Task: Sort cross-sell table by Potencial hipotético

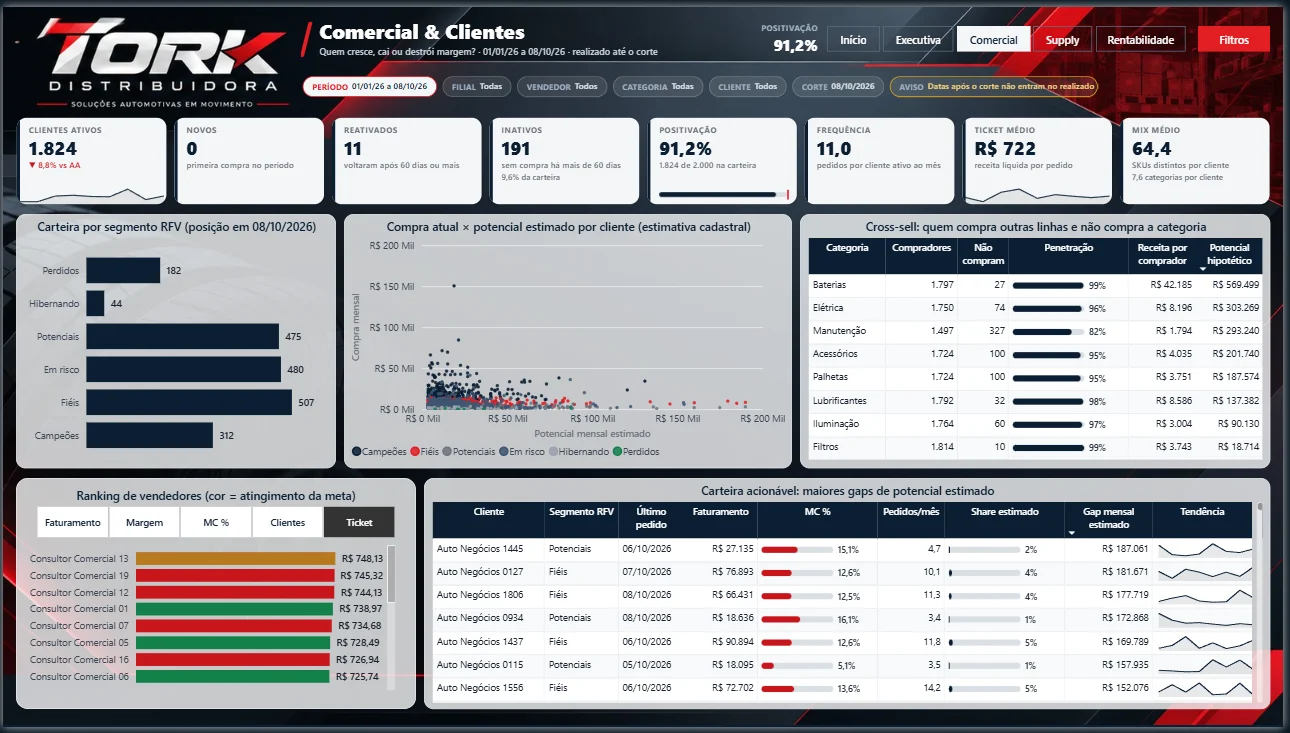Action: 1229,254
